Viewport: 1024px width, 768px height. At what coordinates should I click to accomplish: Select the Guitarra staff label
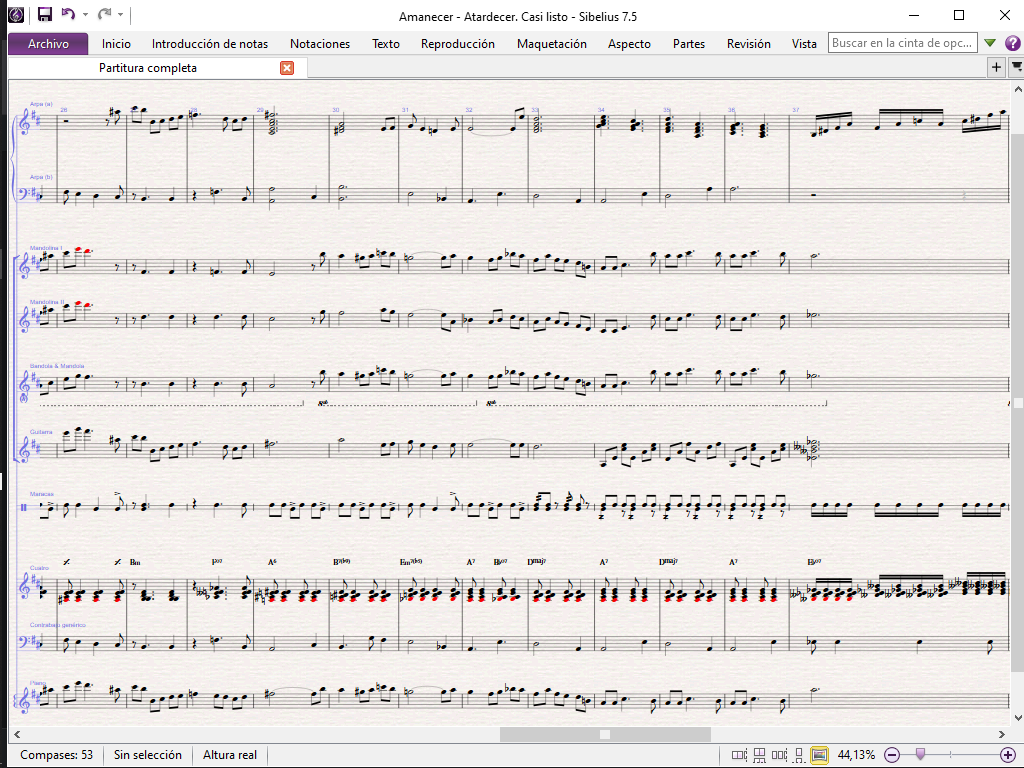(40, 432)
